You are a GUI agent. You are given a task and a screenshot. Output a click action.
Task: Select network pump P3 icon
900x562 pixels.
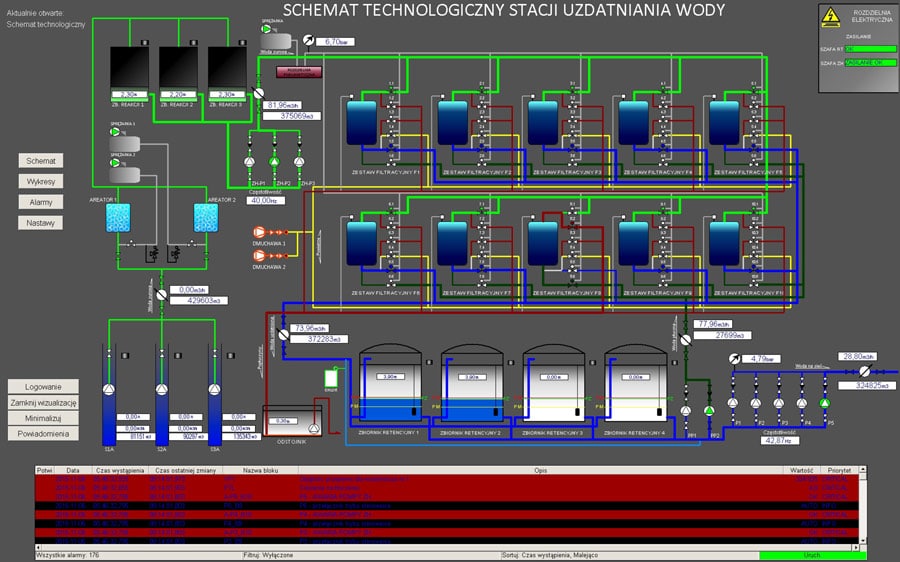click(x=779, y=403)
